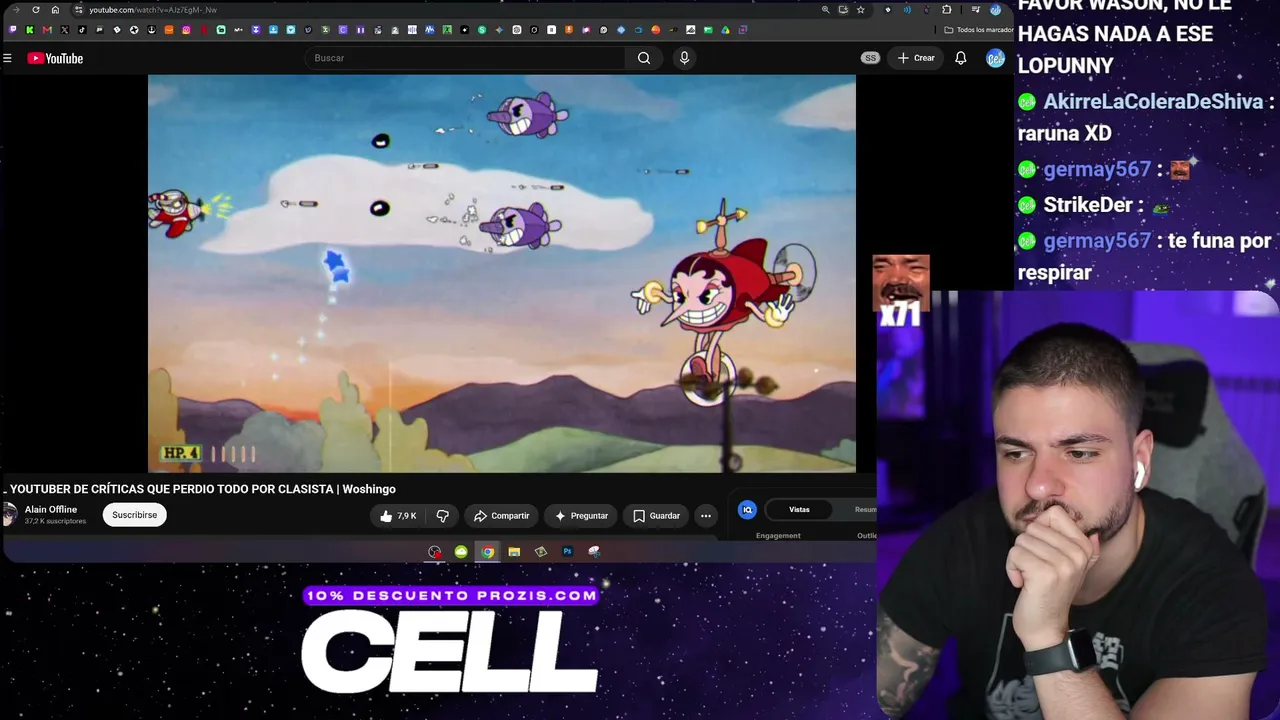This screenshot has height=720, width=1280.
Task: Open Alain Offline channel avatar
Action: click(10, 515)
